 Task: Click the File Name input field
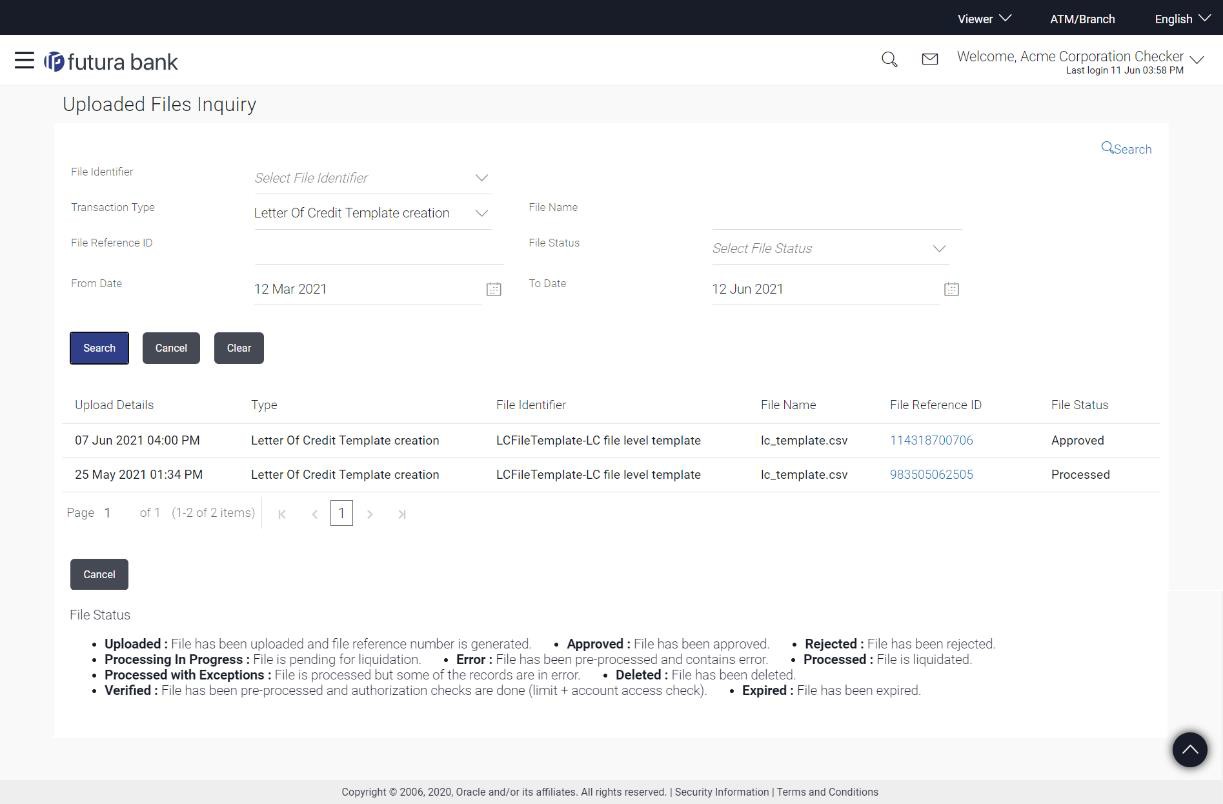tap(837, 213)
